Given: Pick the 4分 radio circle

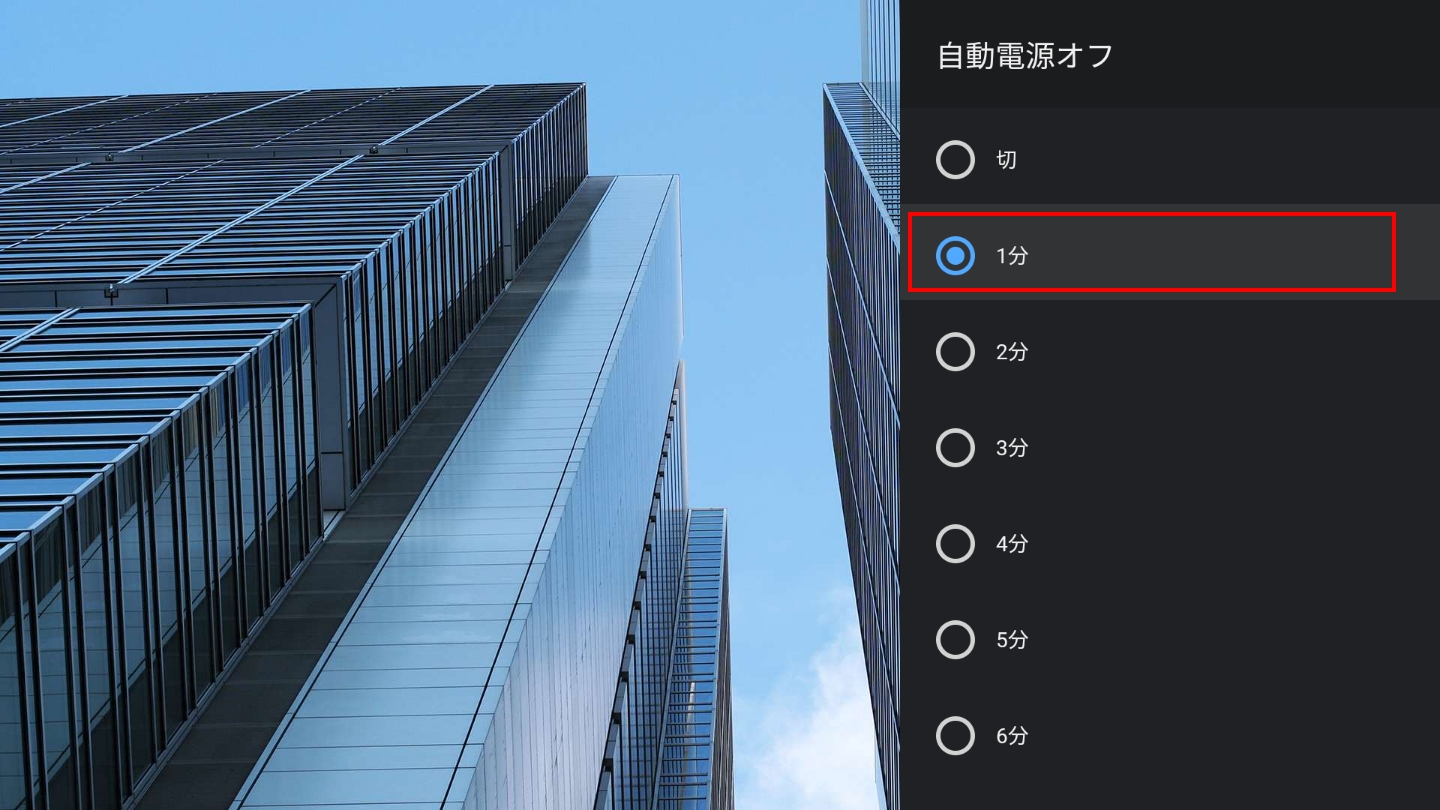Looking at the screenshot, I should pyautogui.click(x=955, y=544).
